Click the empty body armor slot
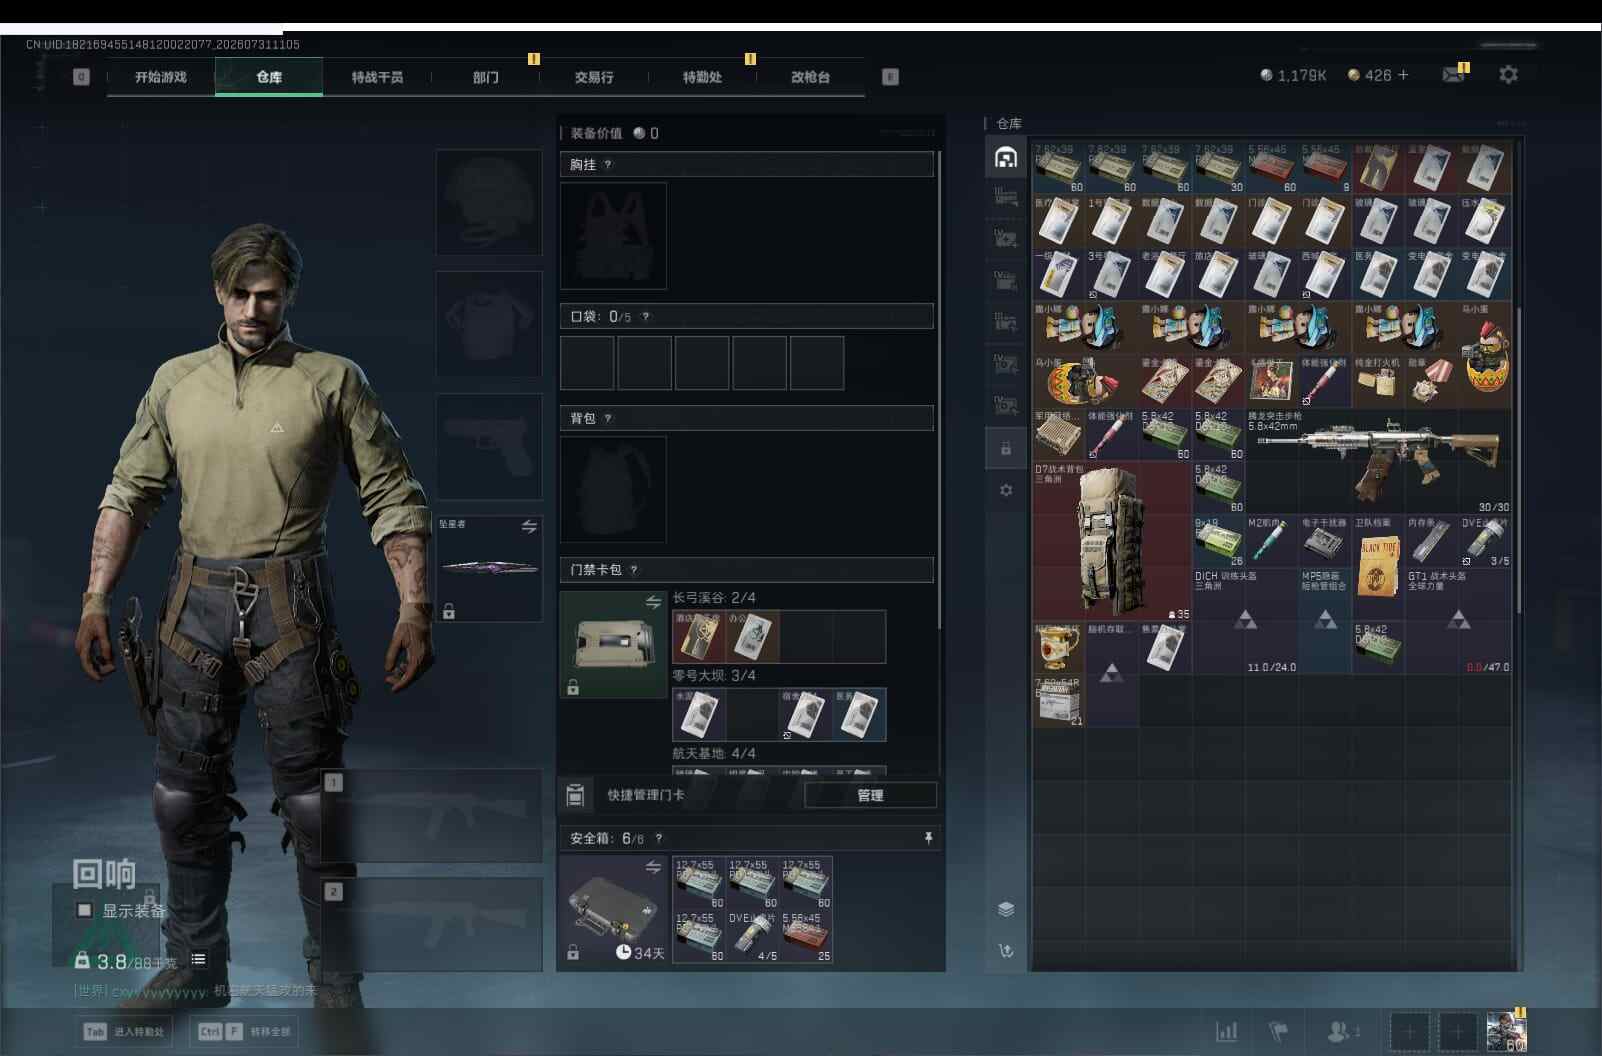 [x=489, y=324]
